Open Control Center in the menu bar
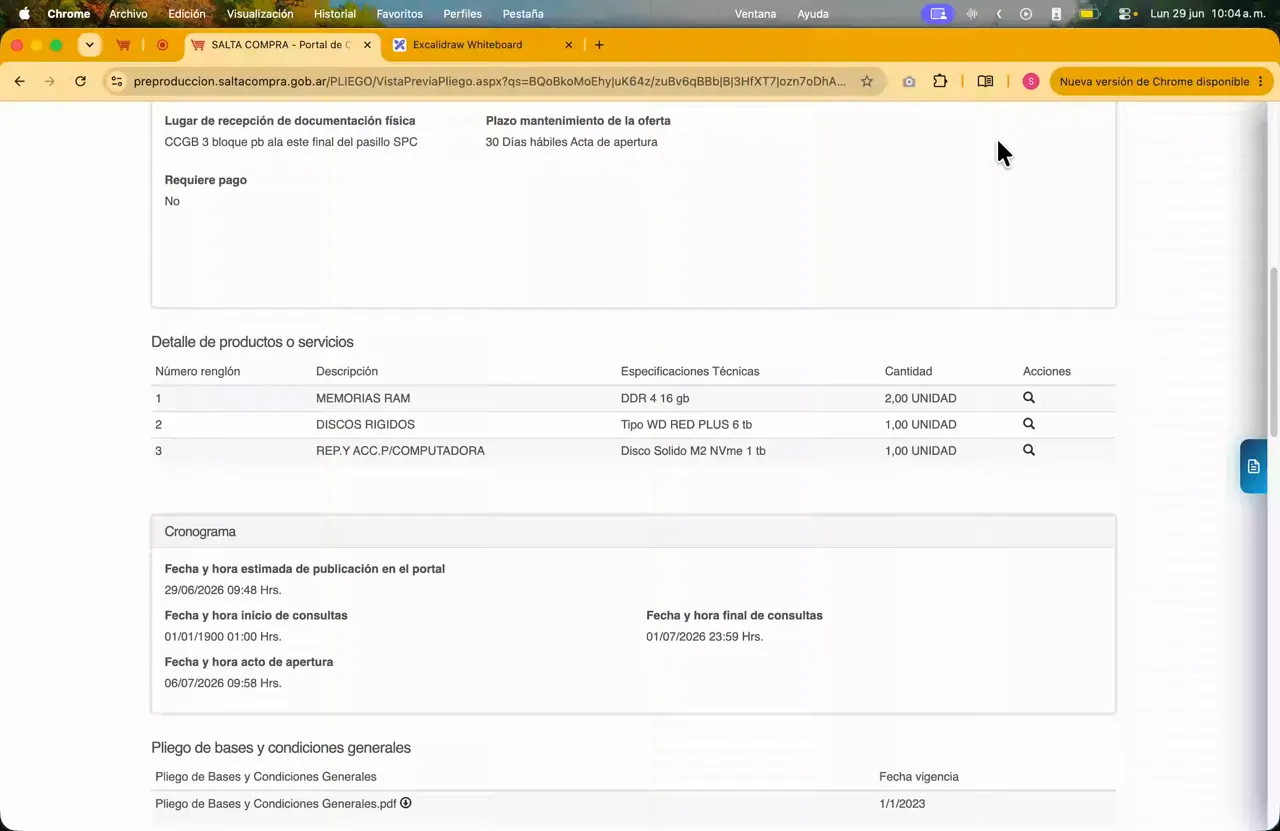 pyautogui.click(x=1125, y=14)
